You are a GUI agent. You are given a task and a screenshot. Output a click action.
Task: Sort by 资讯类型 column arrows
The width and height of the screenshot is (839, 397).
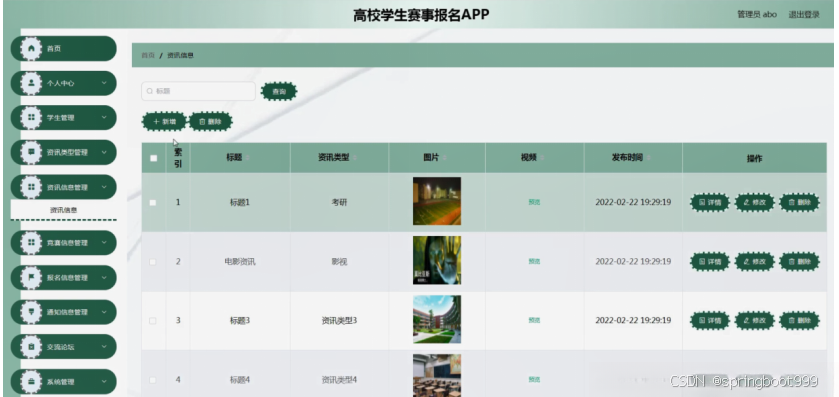(x=355, y=158)
